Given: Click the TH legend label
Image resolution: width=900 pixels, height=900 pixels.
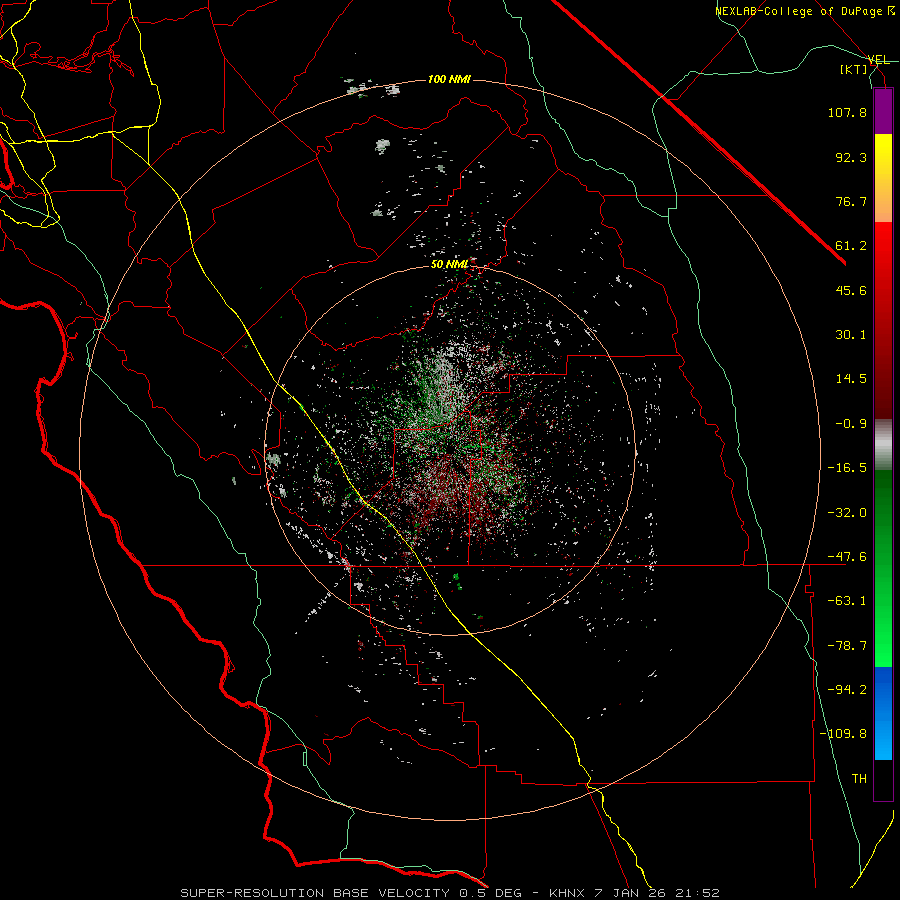Looking at the screenshot, I should click(859, 779).
